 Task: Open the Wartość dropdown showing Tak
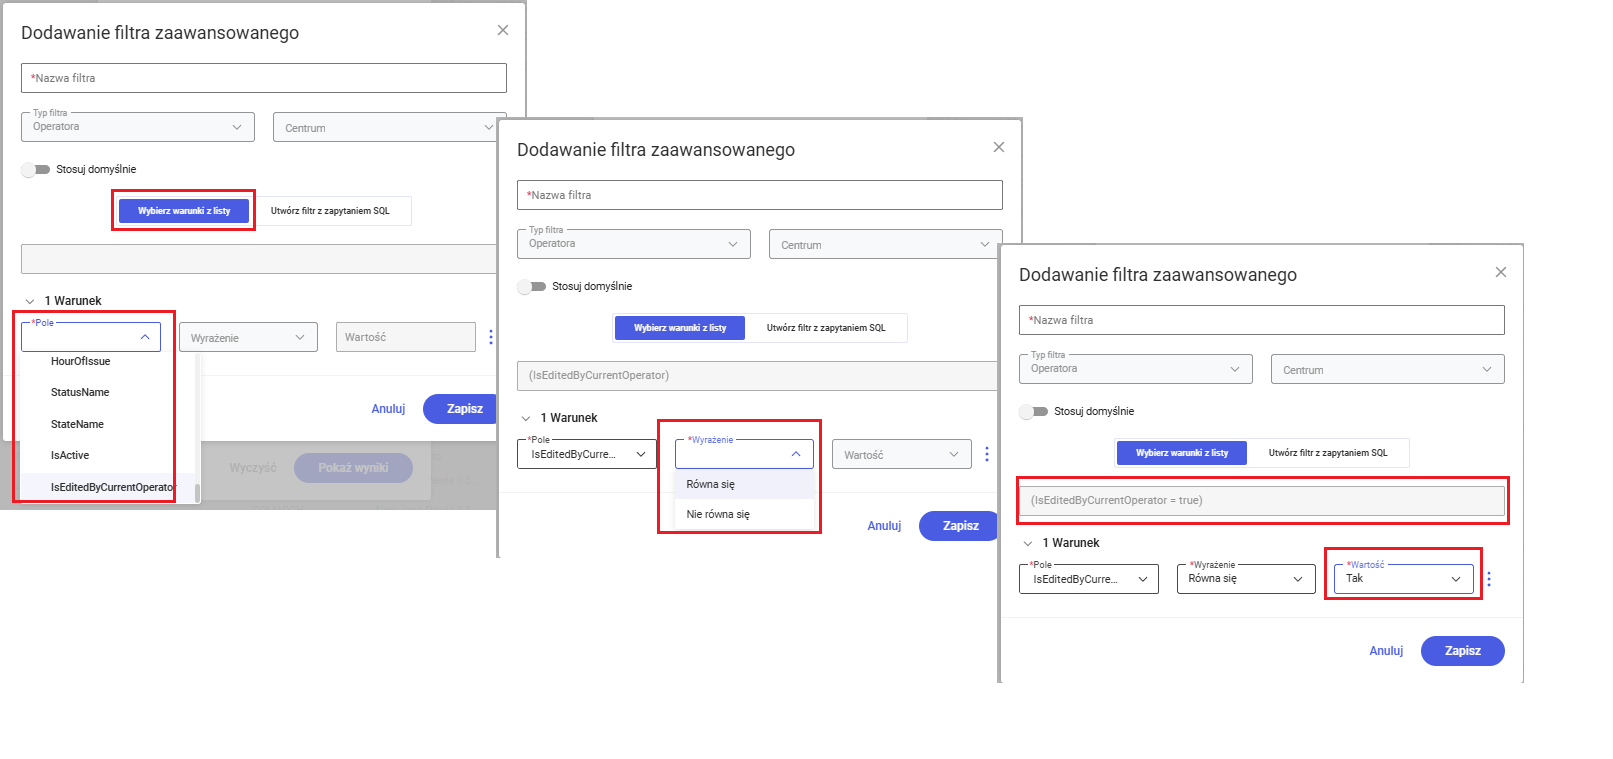(1403, 579)
